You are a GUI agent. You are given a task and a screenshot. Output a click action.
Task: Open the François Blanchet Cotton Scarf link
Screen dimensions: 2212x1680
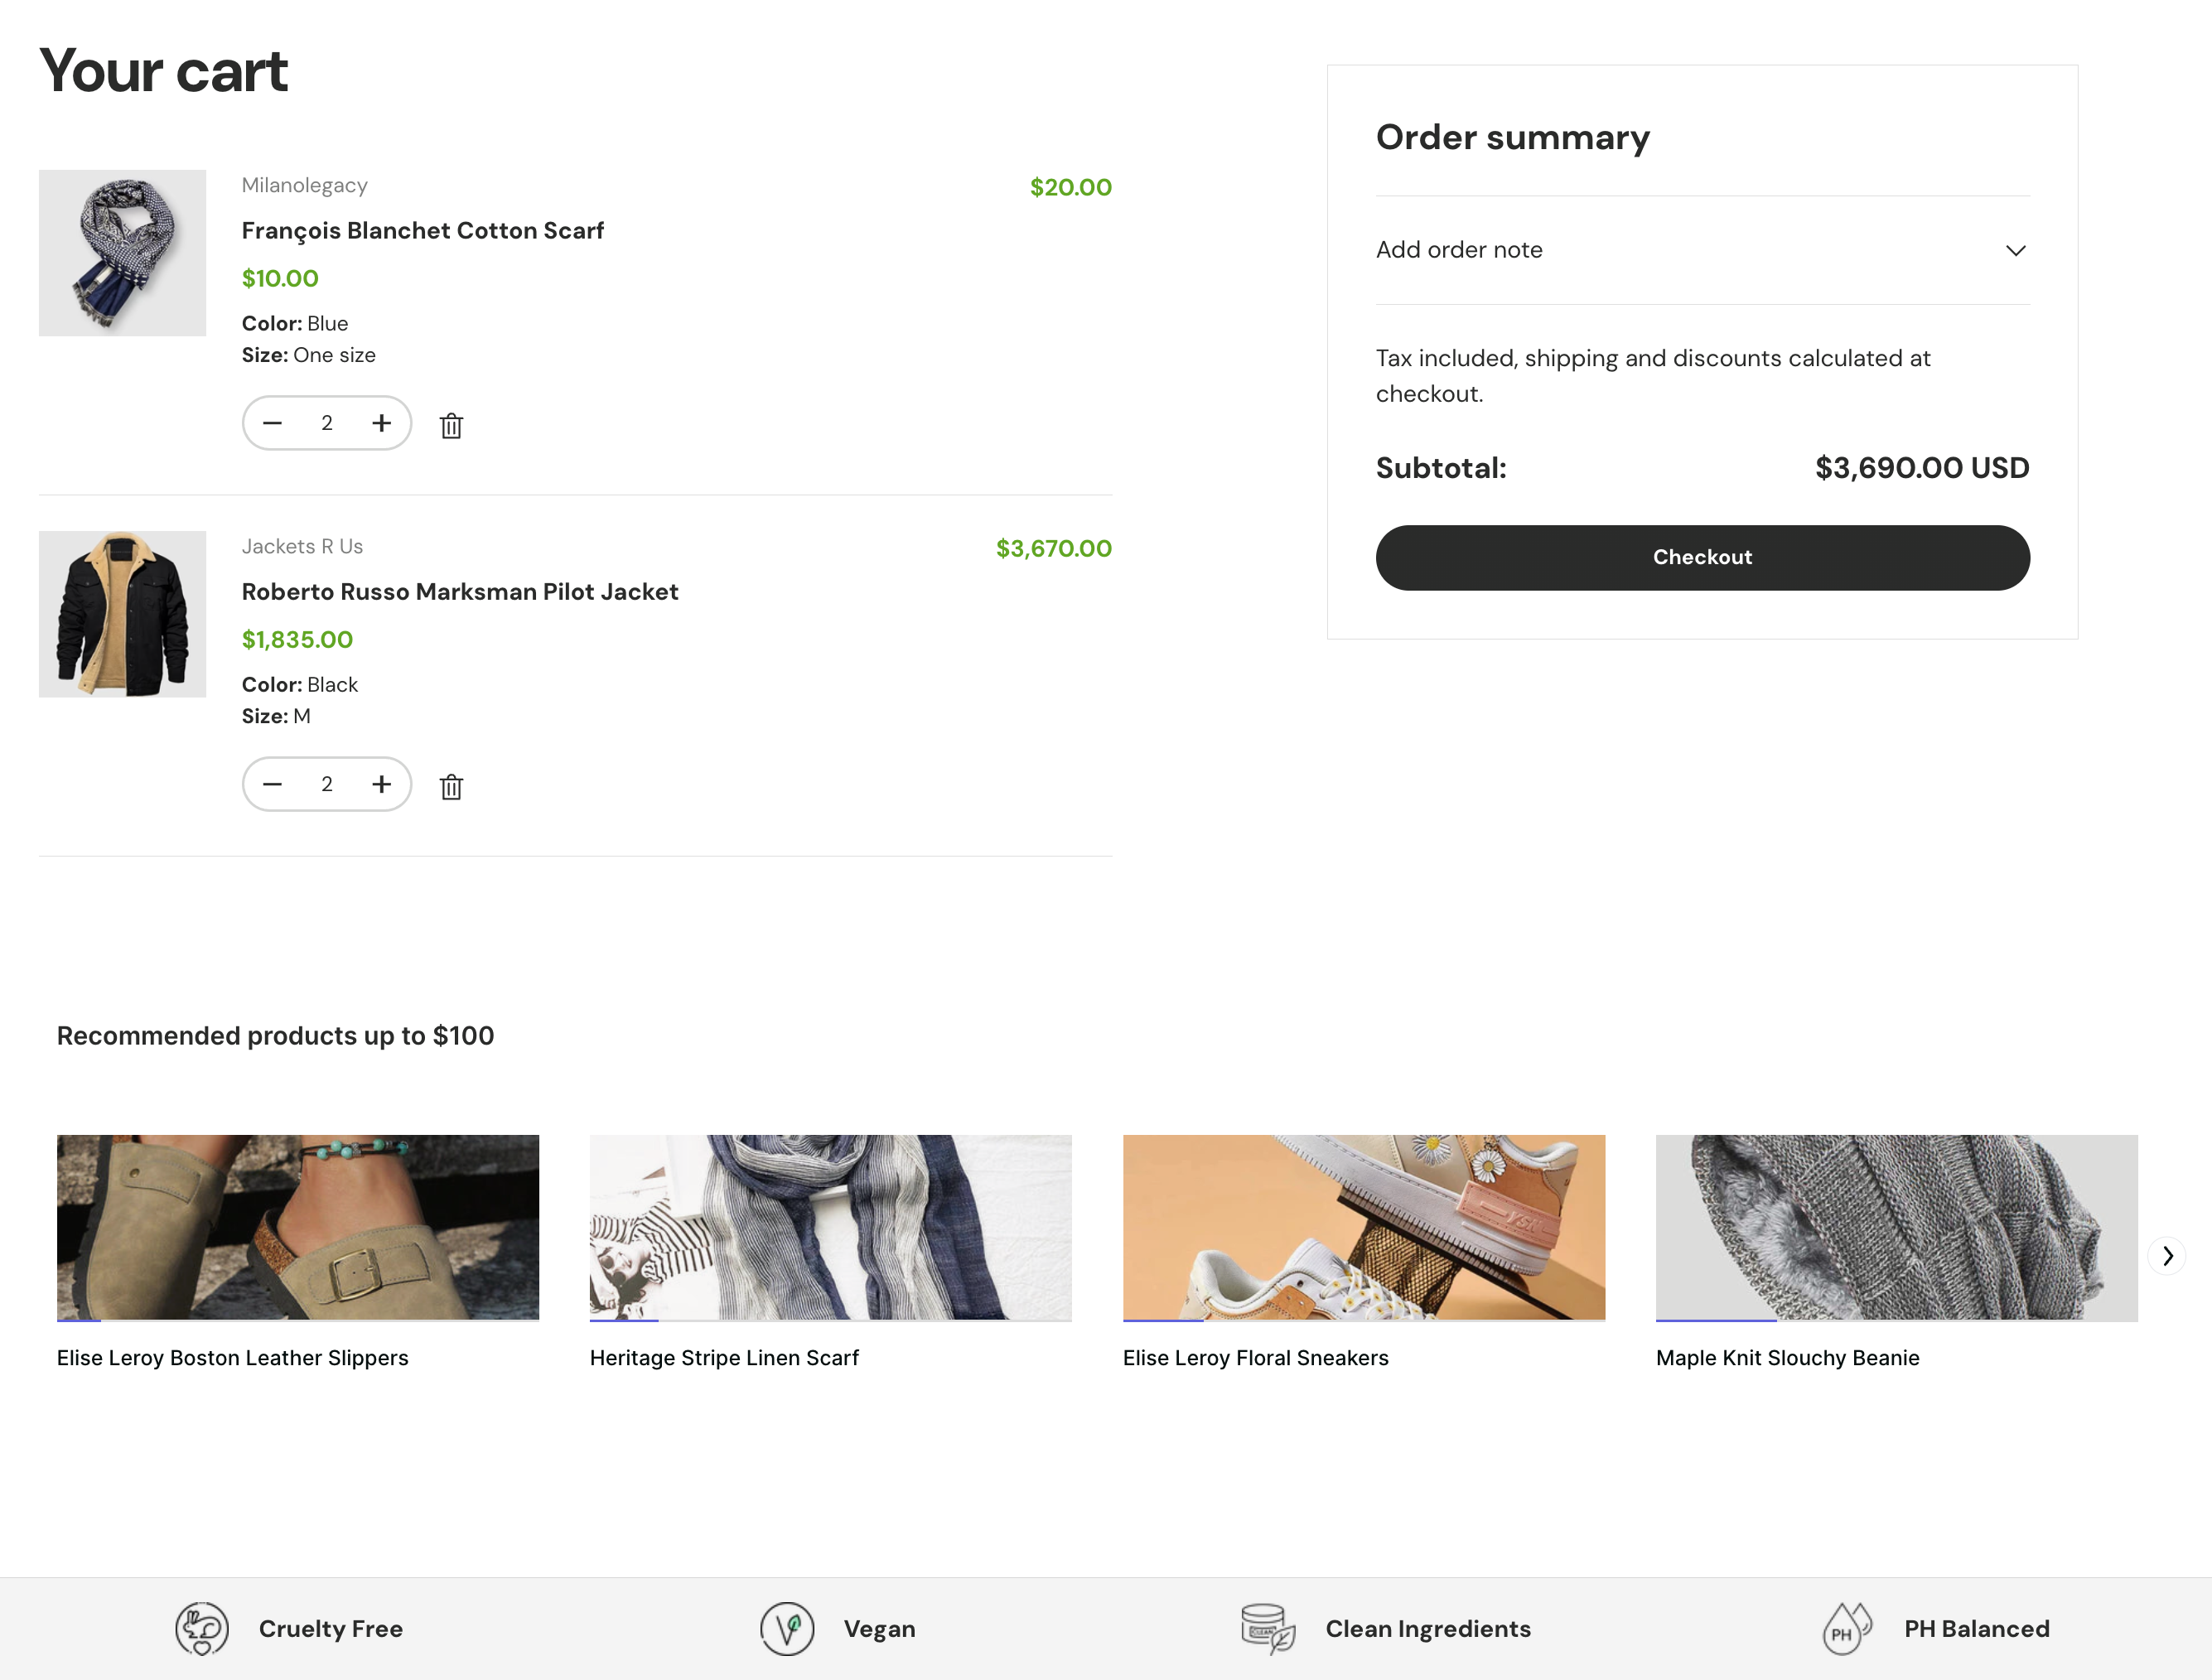(x=422, y=231)
